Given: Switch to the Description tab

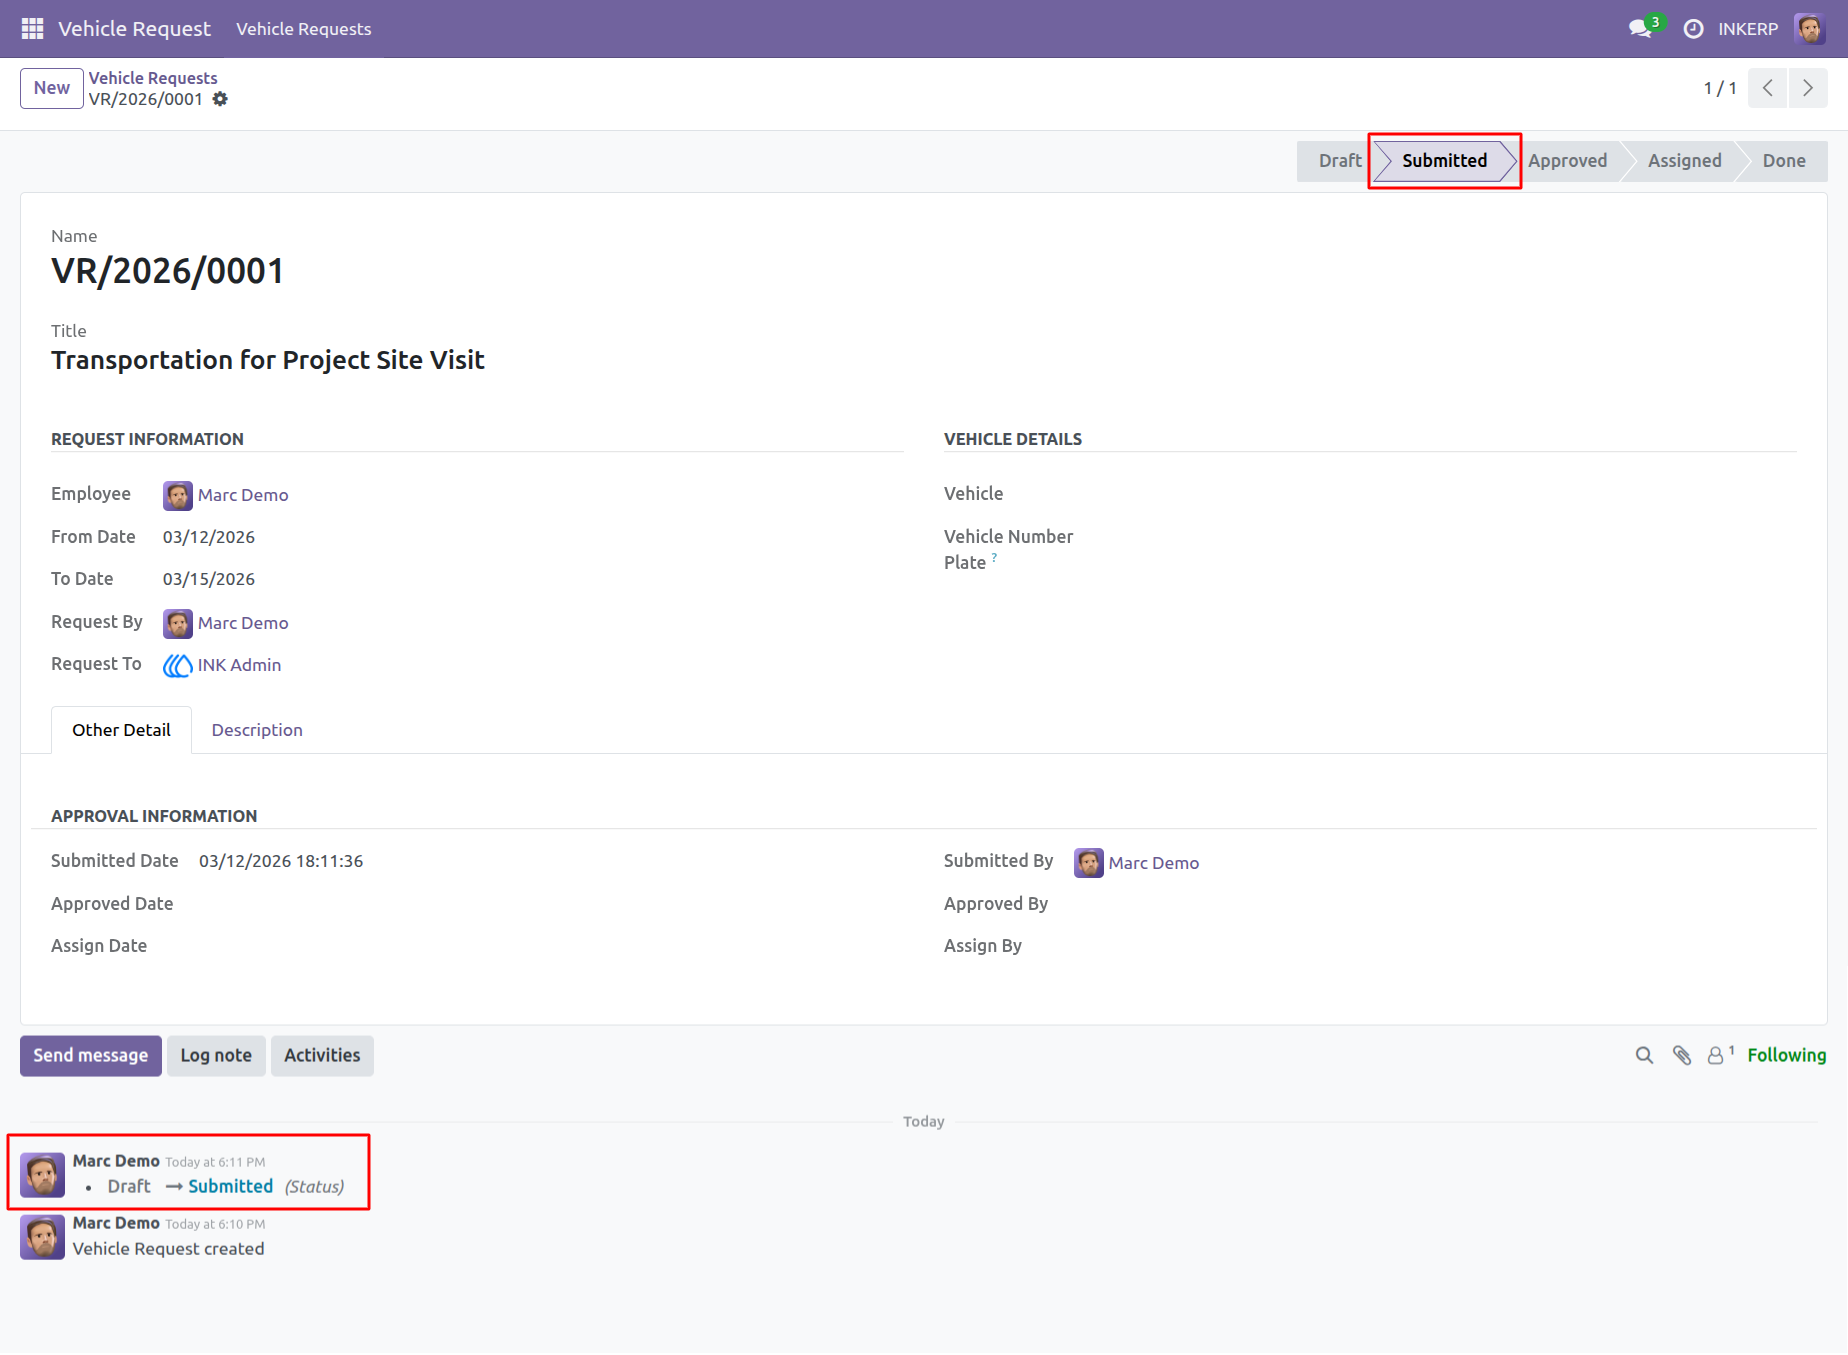Looking at the screenshot, I should pyautogui.click(x=257, y=730).
